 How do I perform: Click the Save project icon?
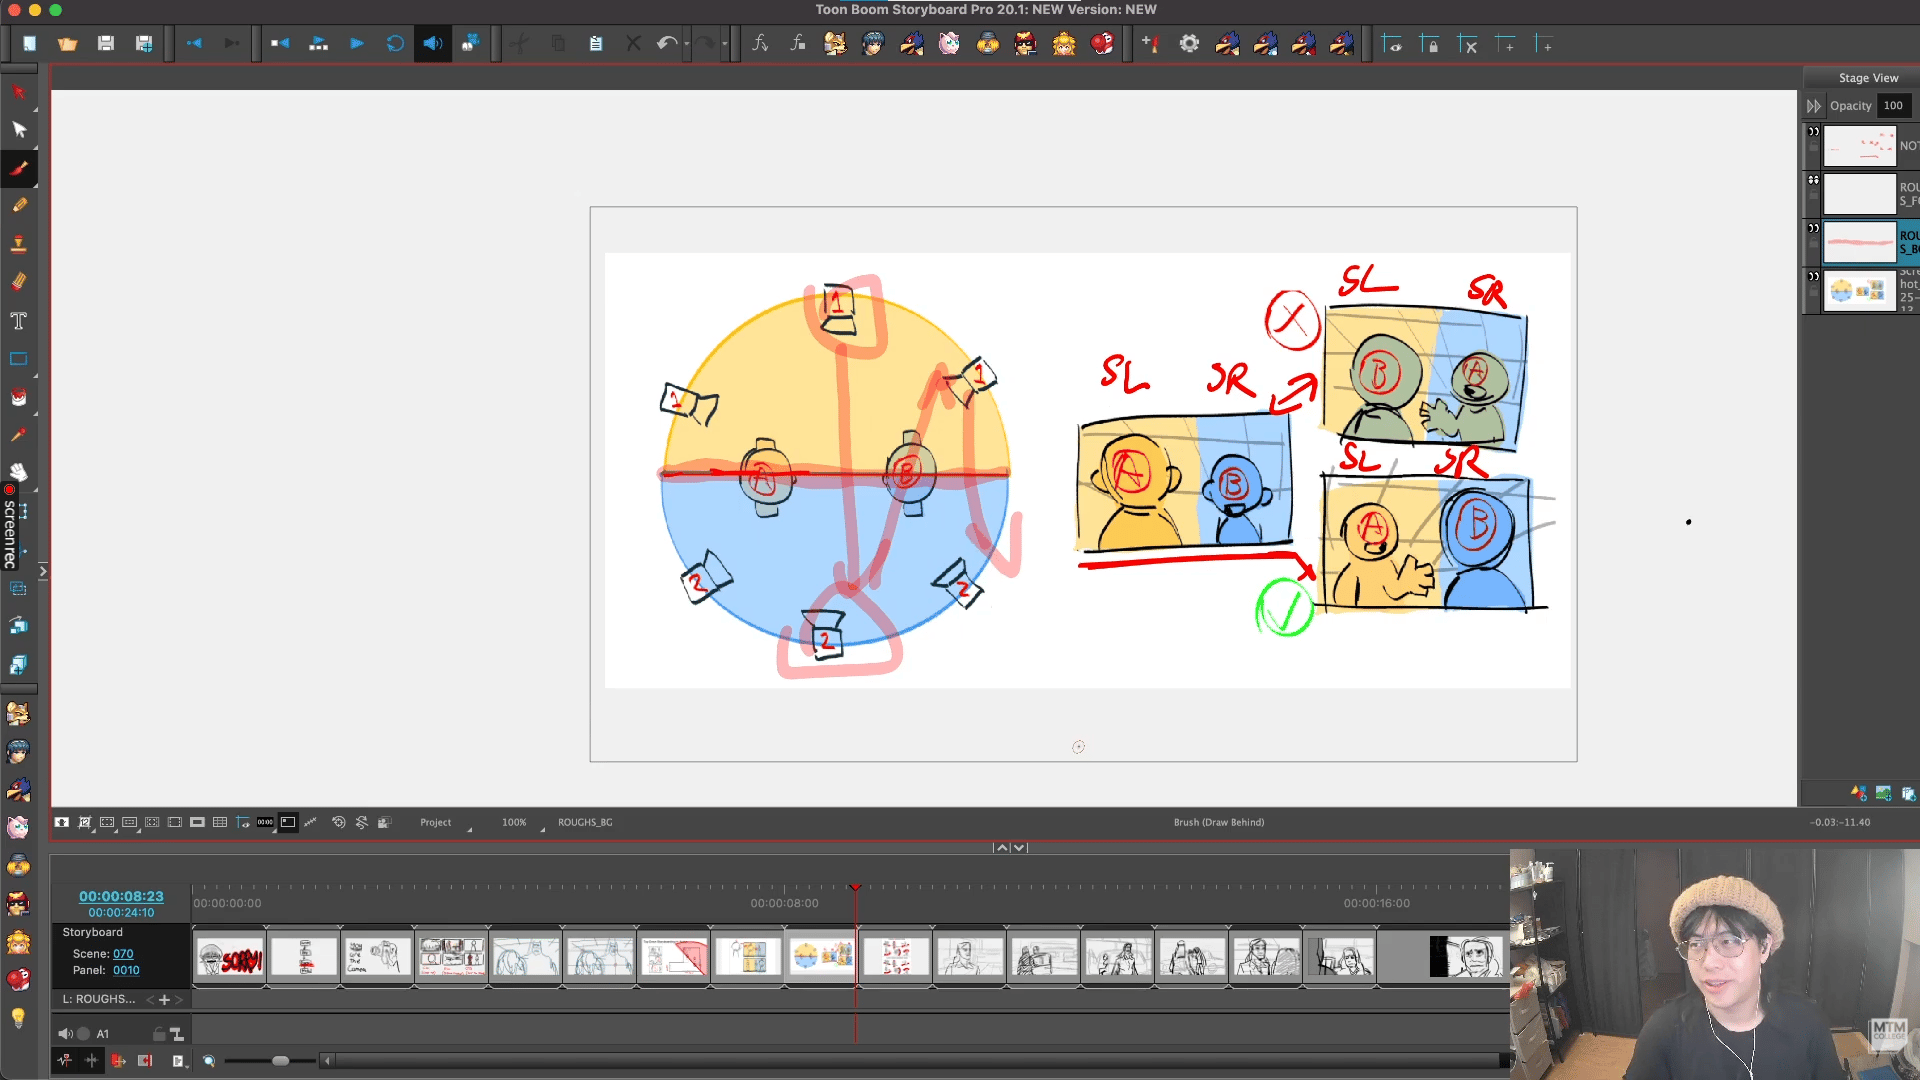(x=105, y=44)
